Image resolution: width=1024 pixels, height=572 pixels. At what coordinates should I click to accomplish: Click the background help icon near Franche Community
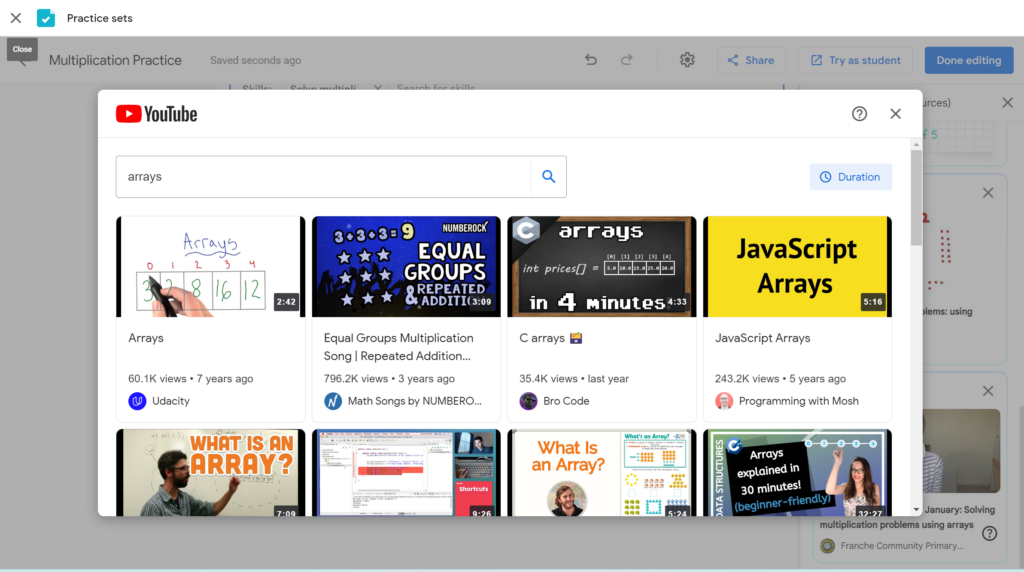click(990, 533)
